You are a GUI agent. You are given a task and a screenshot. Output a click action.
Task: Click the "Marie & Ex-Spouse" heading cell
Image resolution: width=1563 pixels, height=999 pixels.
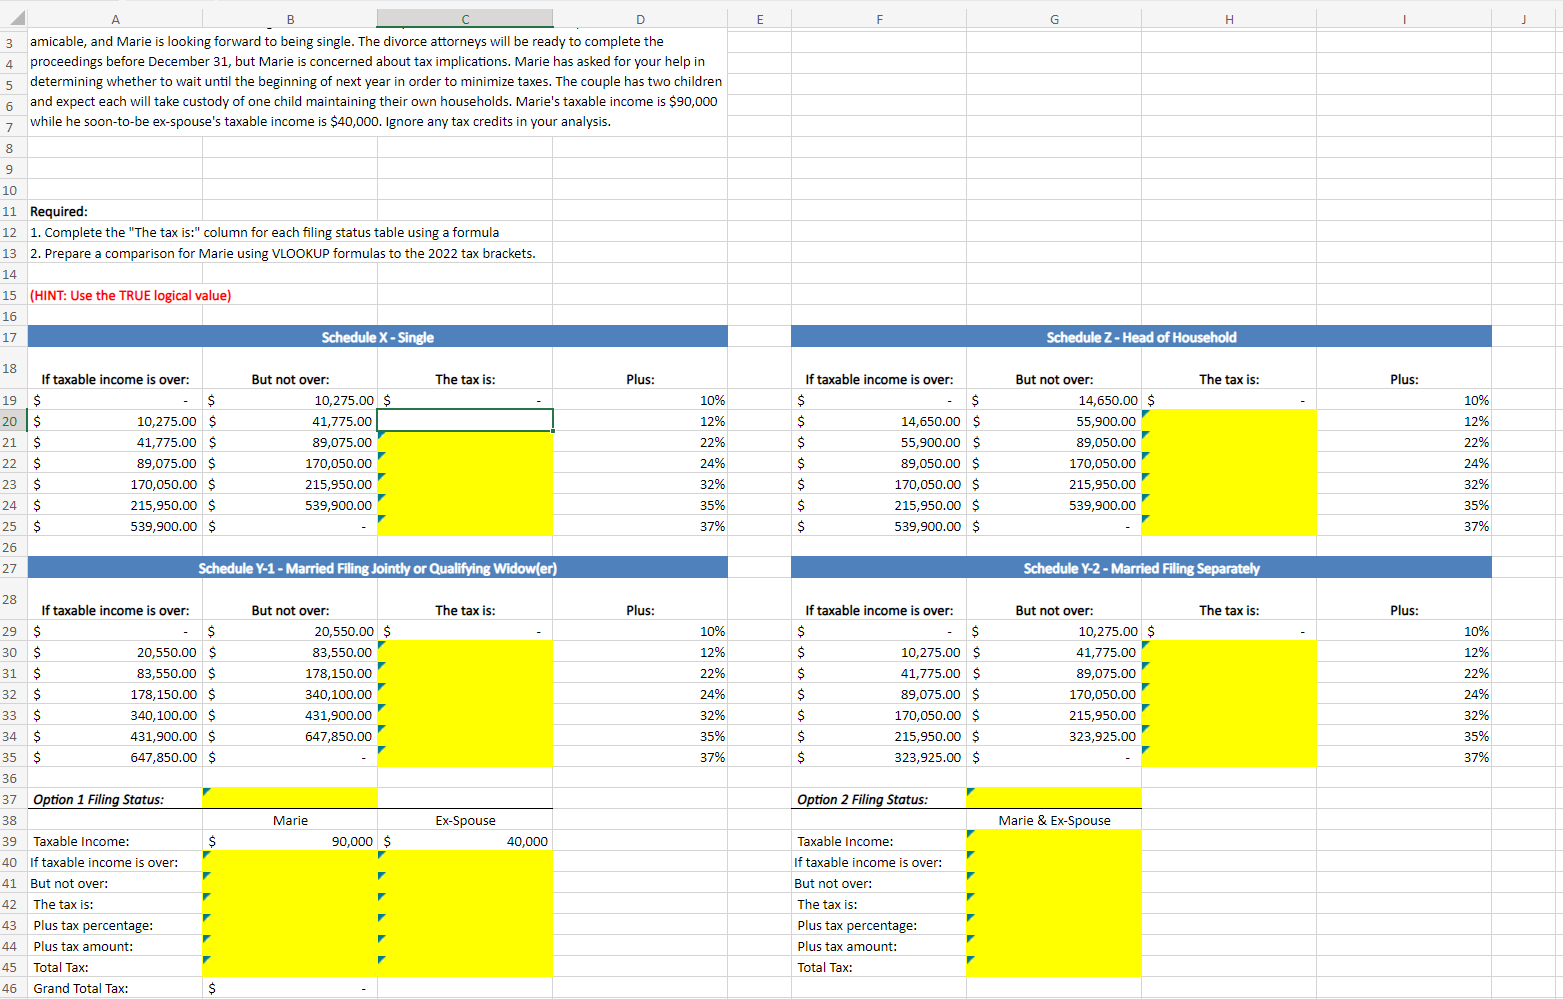coord(1054,820)
